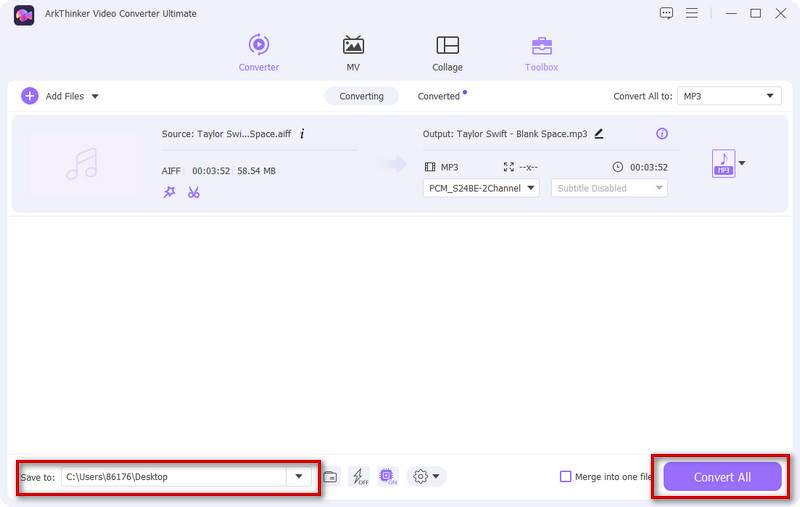800x507 pixels.
Task: Show the Converting list
Action: 361,96
